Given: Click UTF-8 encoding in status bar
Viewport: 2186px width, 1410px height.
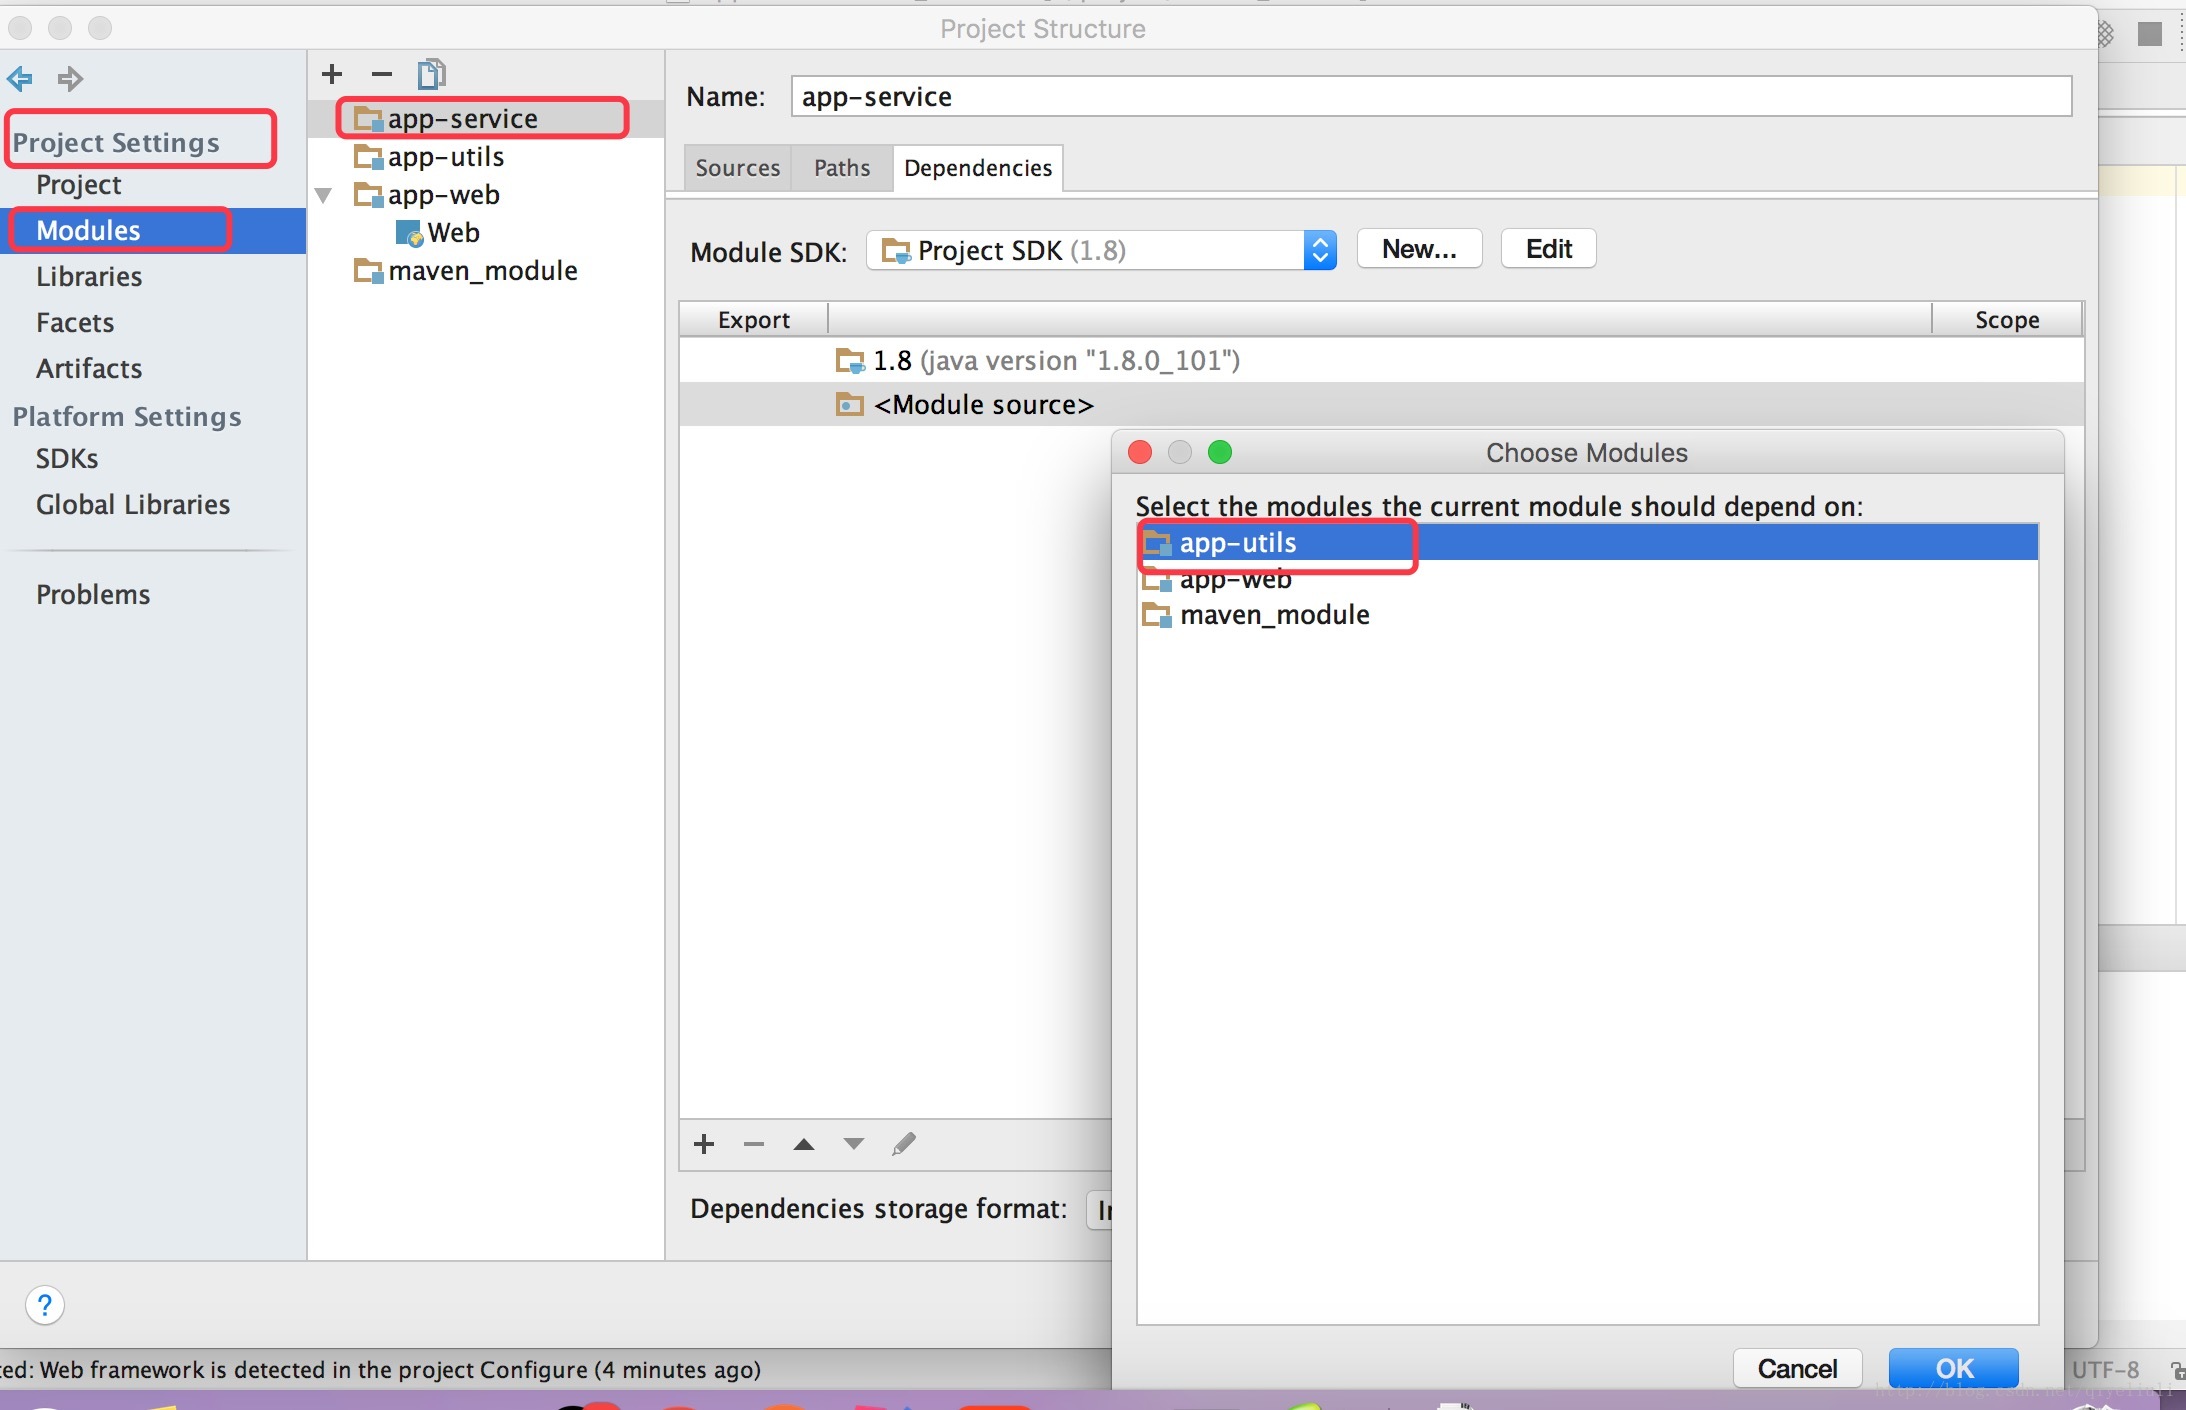Looking at the screenshot, I should [x=2105, y=1369].
